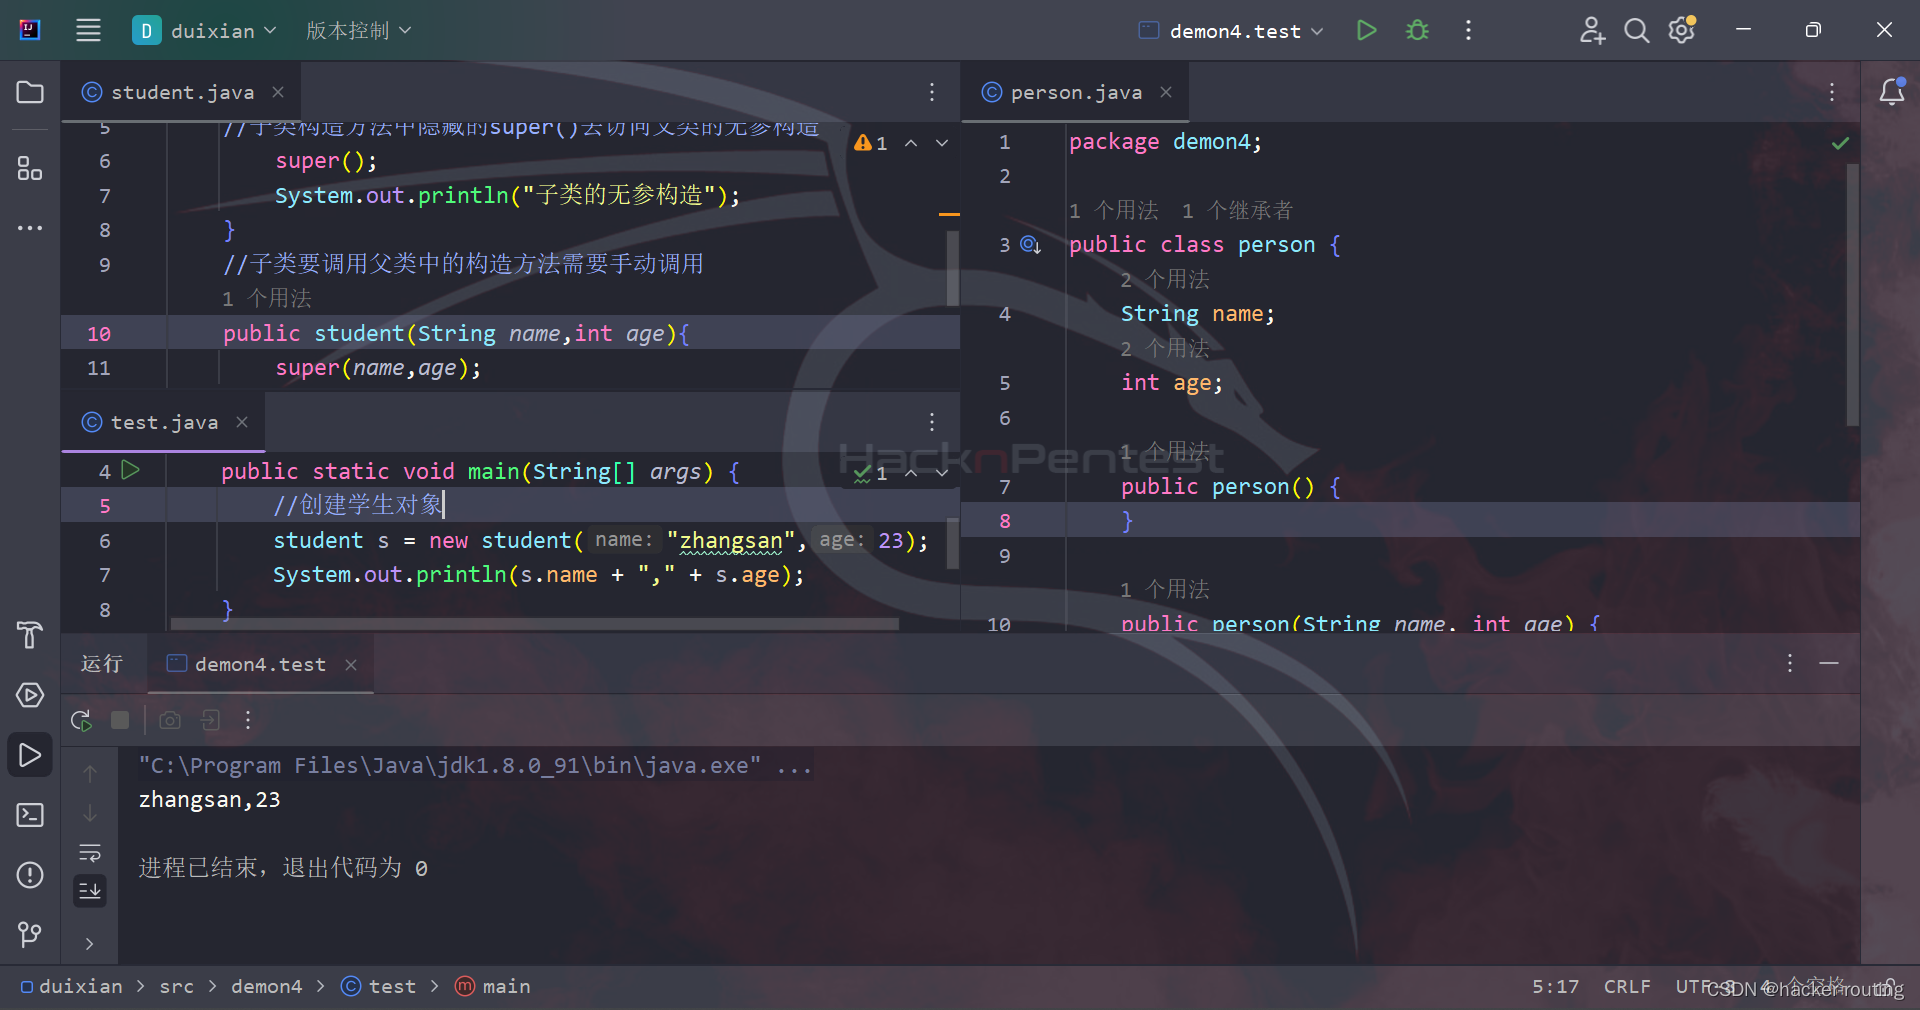The width and height of the screenshot is (1920, 1010).
Task: Open Code With Me collaboration icon
Action: point(1591,30)
